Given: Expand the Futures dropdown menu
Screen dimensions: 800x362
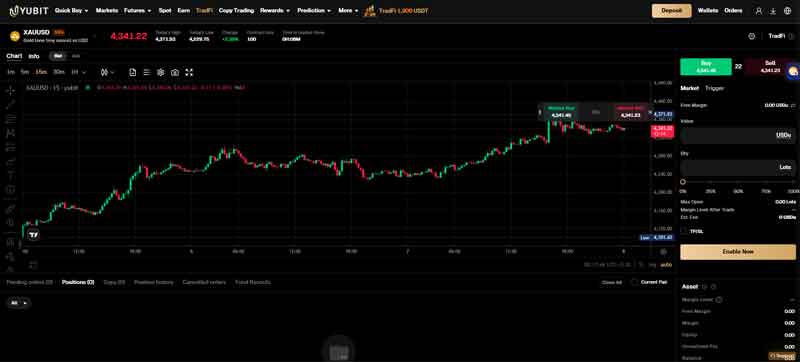Looking at the screenshot, I should [x=137, y=10].
